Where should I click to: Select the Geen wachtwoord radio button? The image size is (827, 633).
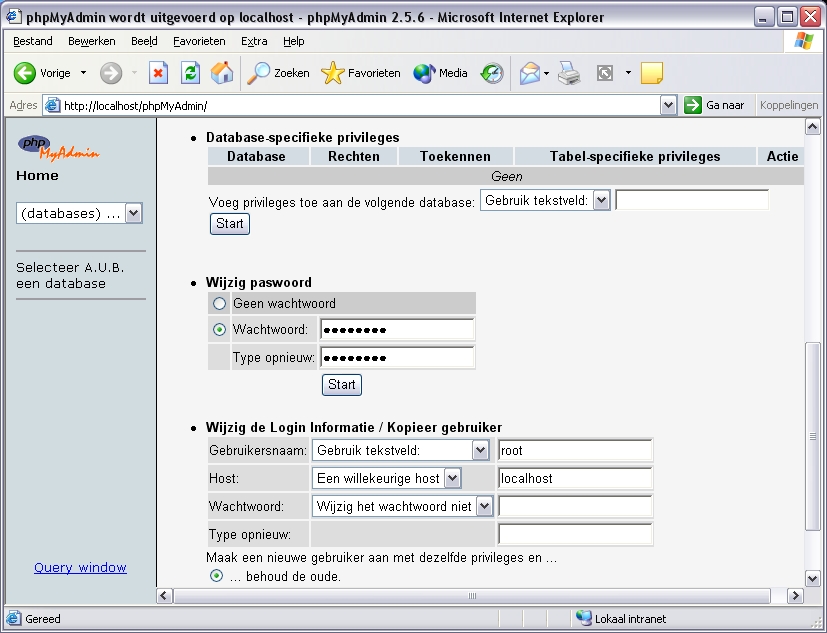point(219,304)
